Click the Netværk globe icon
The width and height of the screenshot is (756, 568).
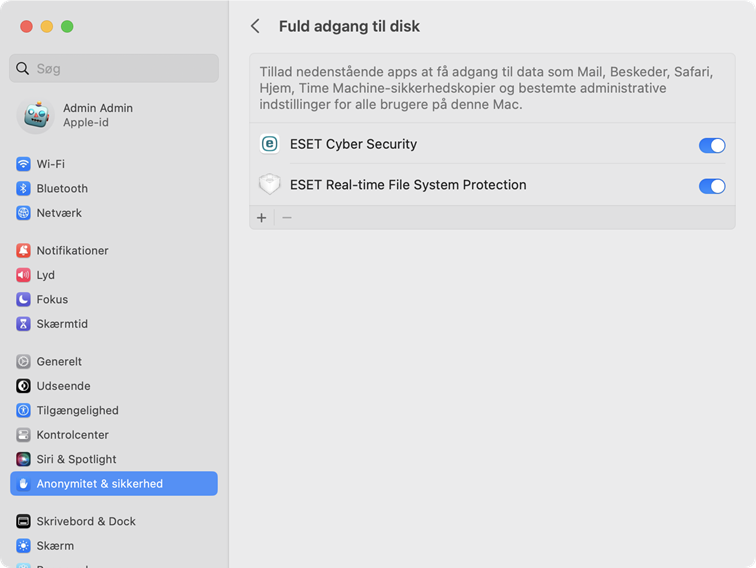pos(23,213)
